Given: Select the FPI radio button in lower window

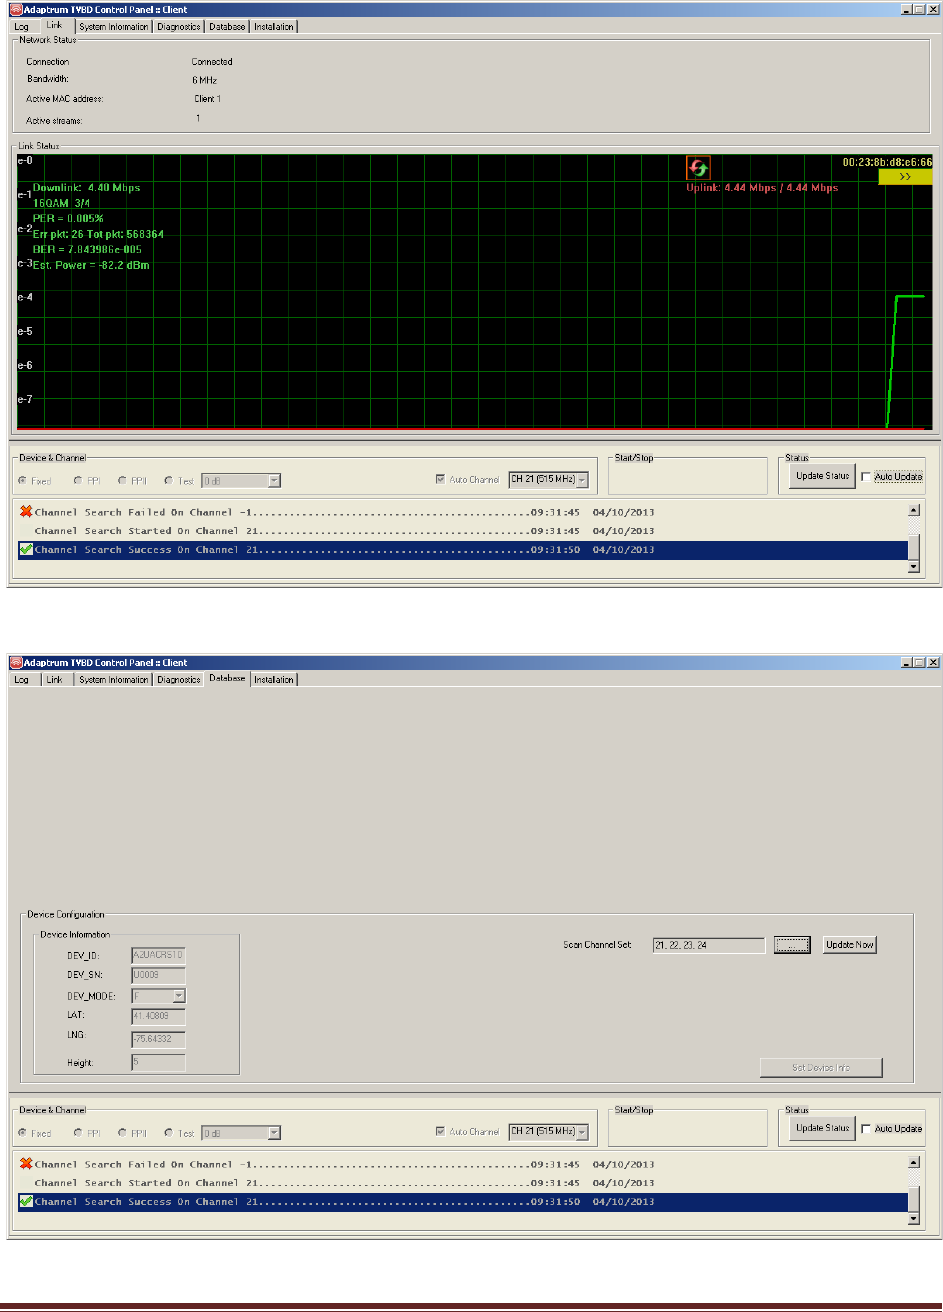Looking at the screenshot, I should [x=79, y=1133].
